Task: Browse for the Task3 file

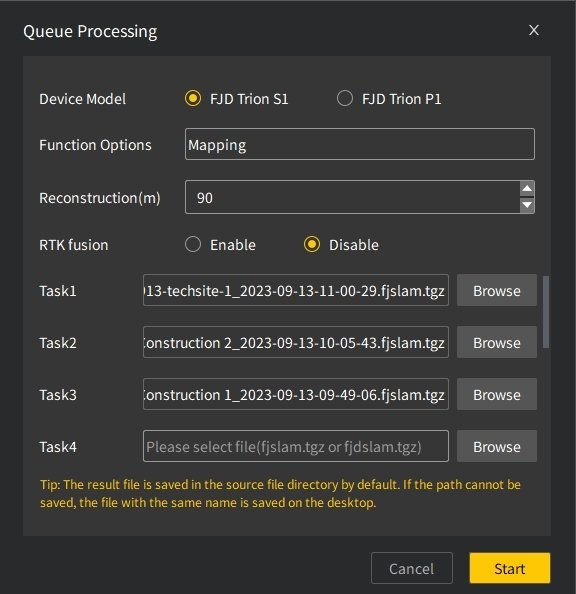Action: [497, 394]
